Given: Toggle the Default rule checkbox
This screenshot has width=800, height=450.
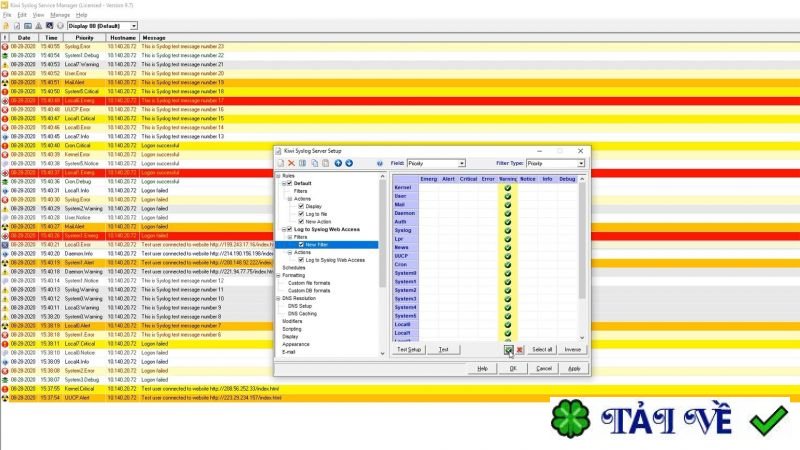Looking at the screenshot, I should tap(290, 183).
